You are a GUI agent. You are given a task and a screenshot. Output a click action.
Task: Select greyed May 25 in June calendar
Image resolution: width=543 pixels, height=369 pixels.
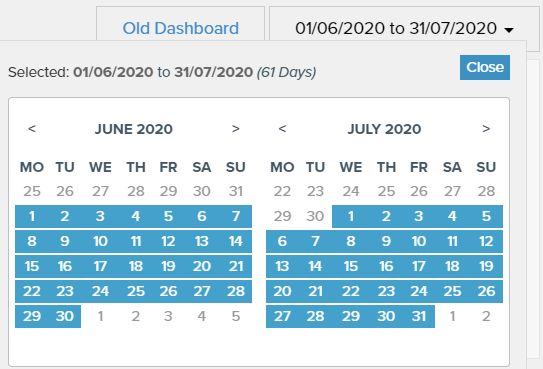pyautogui.click(x=32, y=191)
